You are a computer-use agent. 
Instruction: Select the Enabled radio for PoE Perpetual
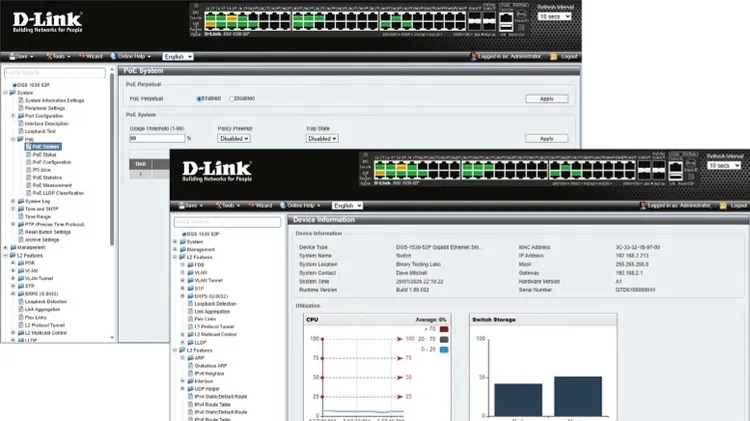tap(201, 99)
